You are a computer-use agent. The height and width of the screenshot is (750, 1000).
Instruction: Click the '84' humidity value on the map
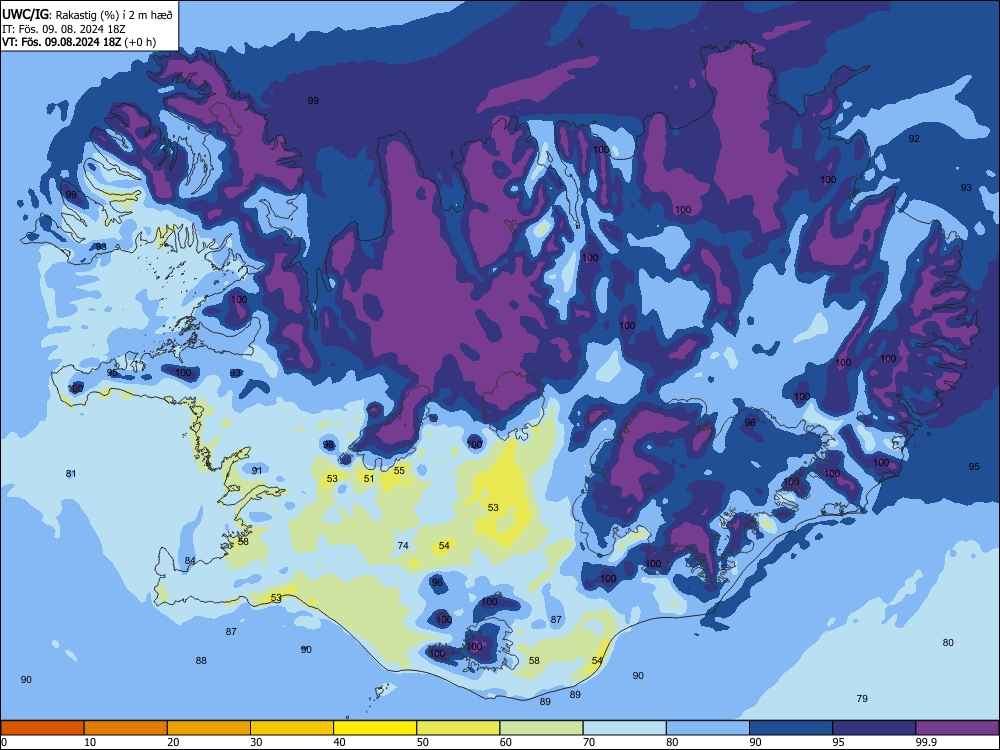click(190, 561)
